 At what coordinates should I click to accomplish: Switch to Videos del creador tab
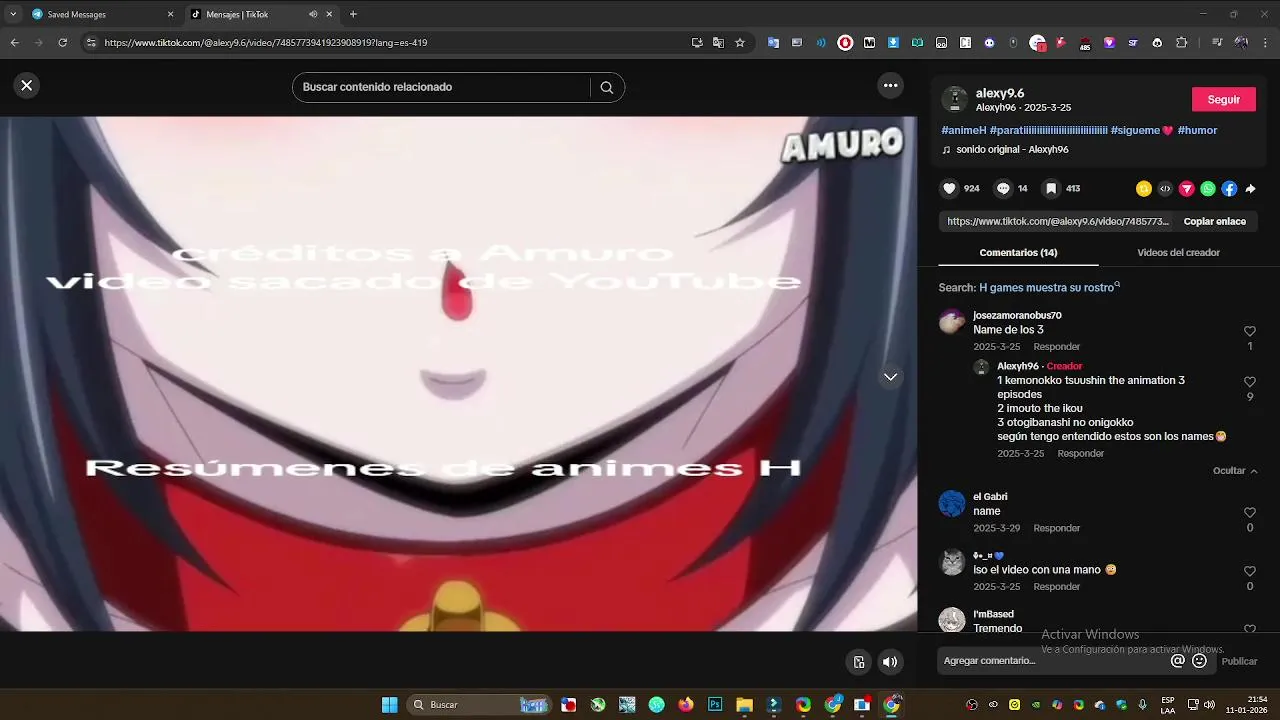click(x=1178, y=252)
